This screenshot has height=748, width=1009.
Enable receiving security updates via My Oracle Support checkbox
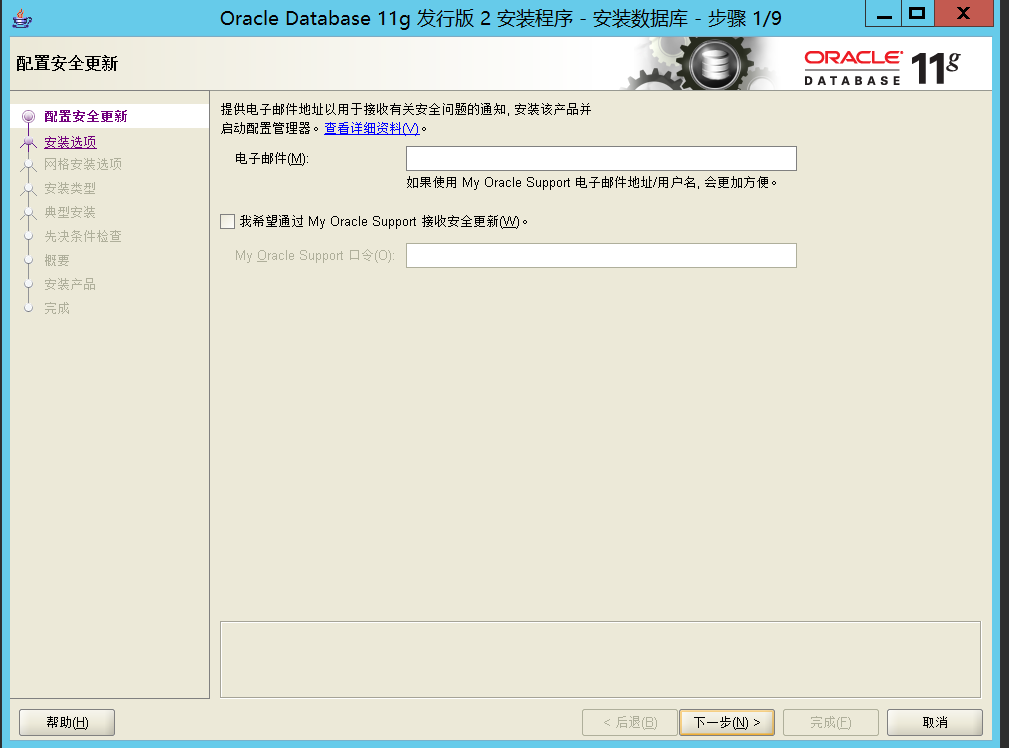point(227,221)
